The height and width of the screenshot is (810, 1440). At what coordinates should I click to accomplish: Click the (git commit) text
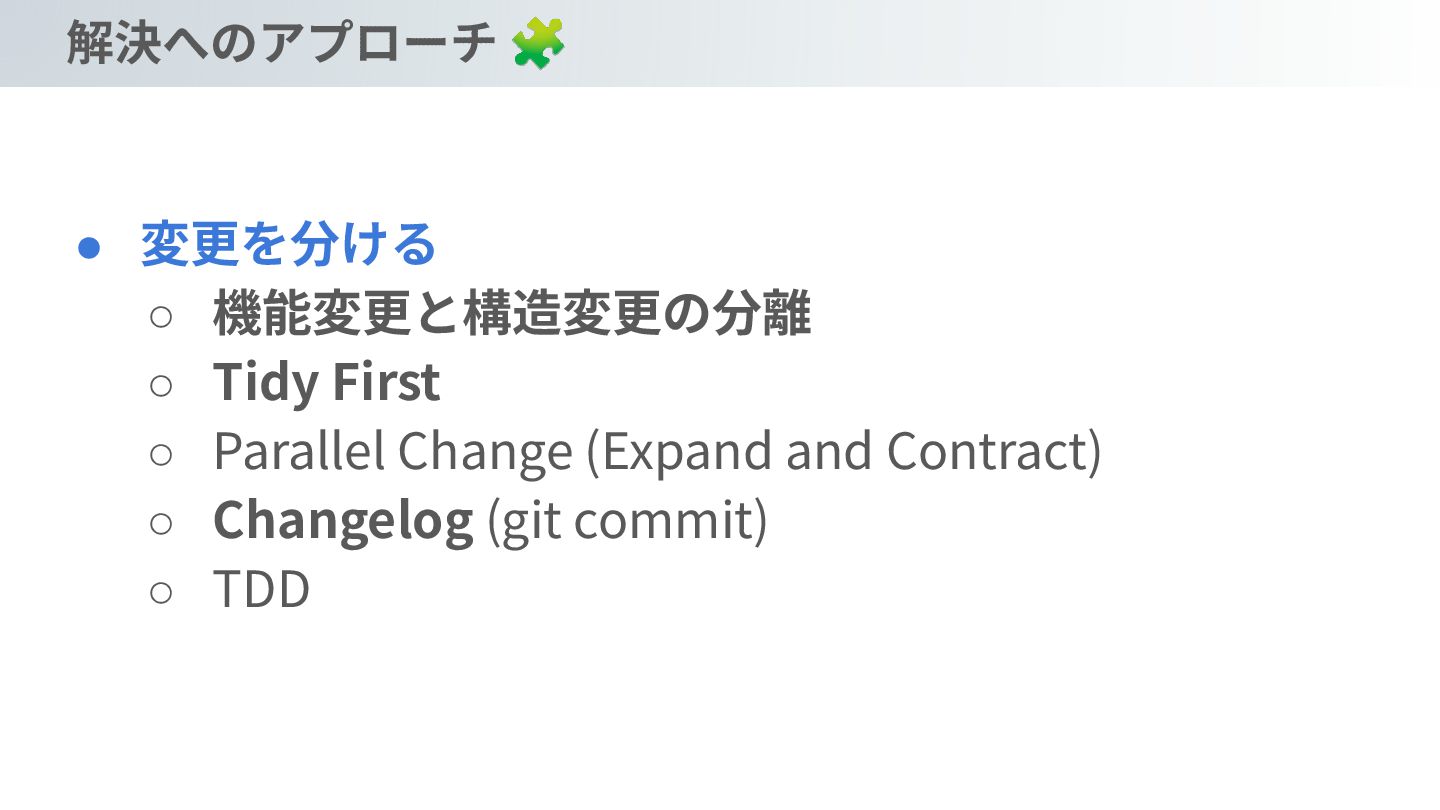[x=627, y=521]
